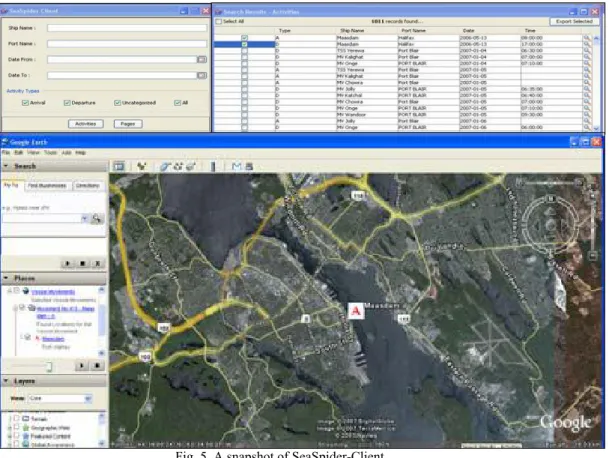Play the search results tour
609x458 pixels.
click(x=68, y=263)
